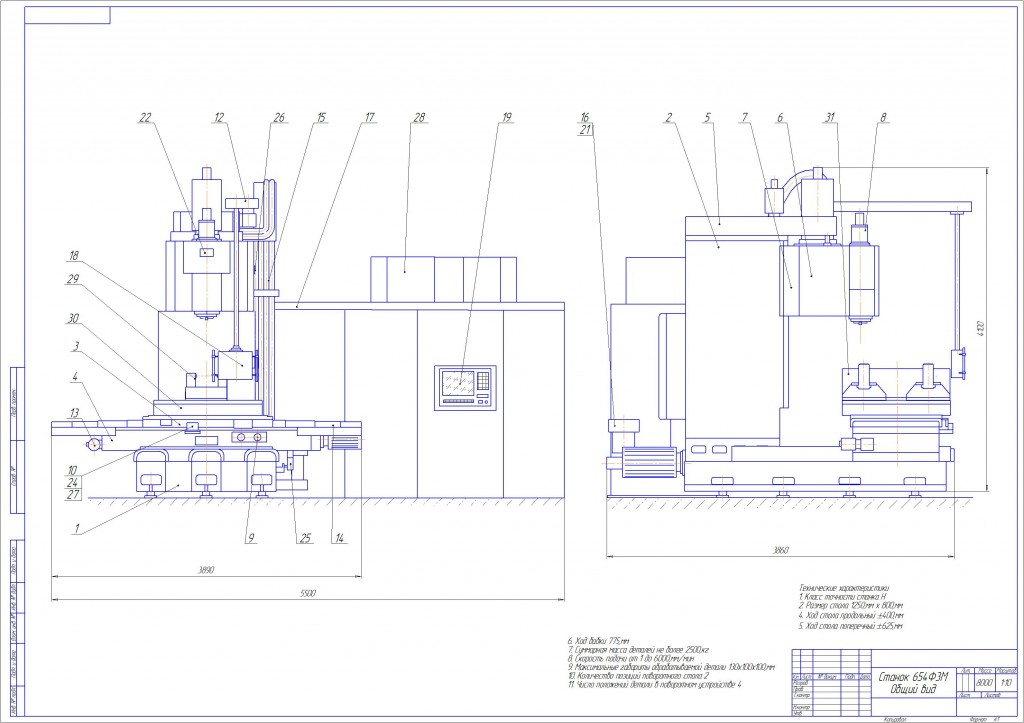This screenshot has height=723, width=1024.
Task: Click callout number 21 below label 16
Action: click(584, 129)
